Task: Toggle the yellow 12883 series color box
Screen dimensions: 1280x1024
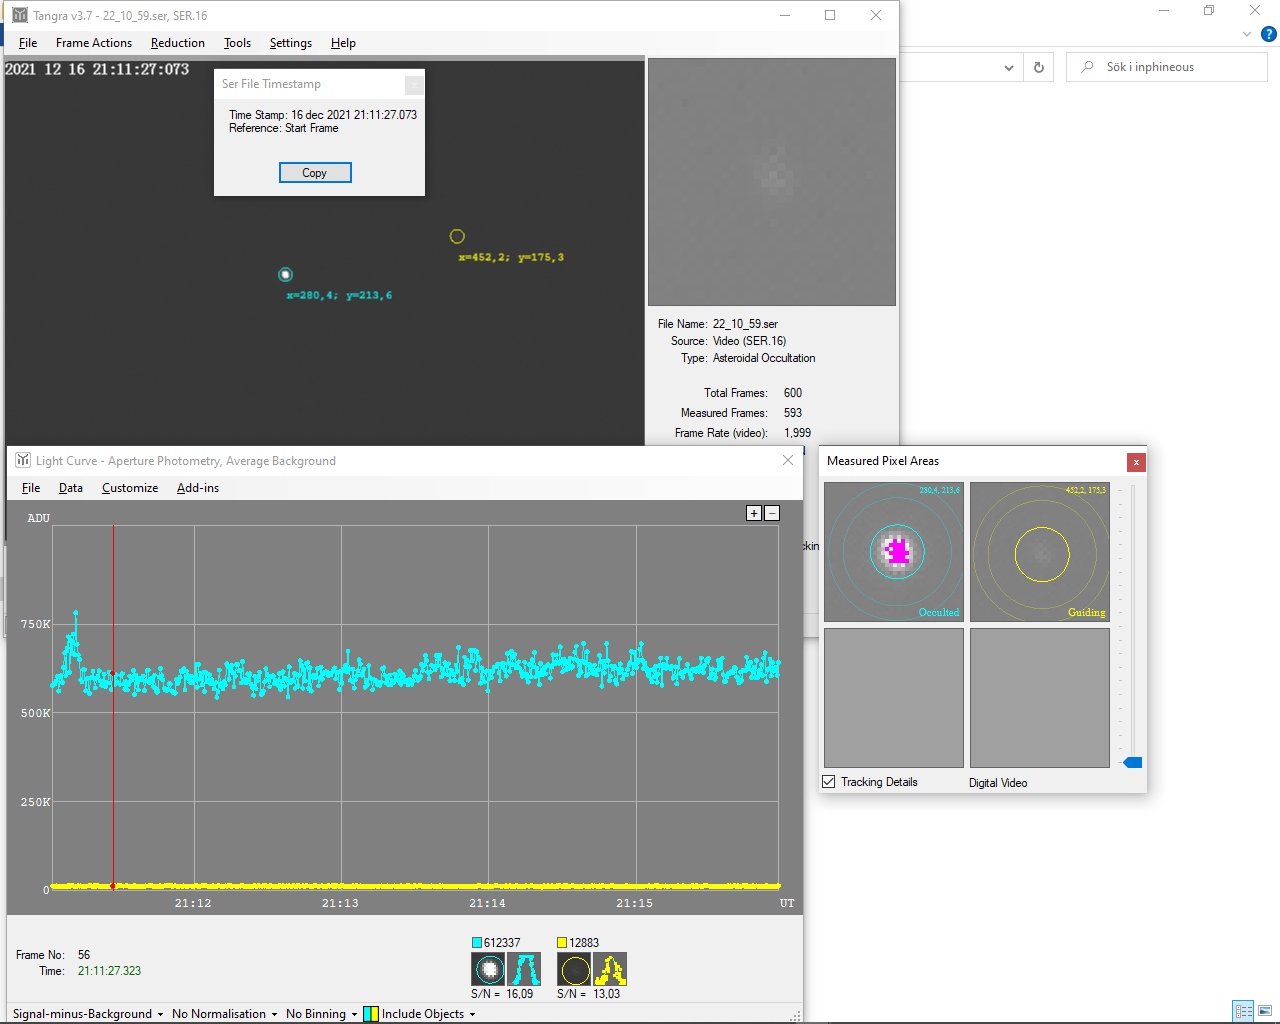Action: [x=562, y=943]
